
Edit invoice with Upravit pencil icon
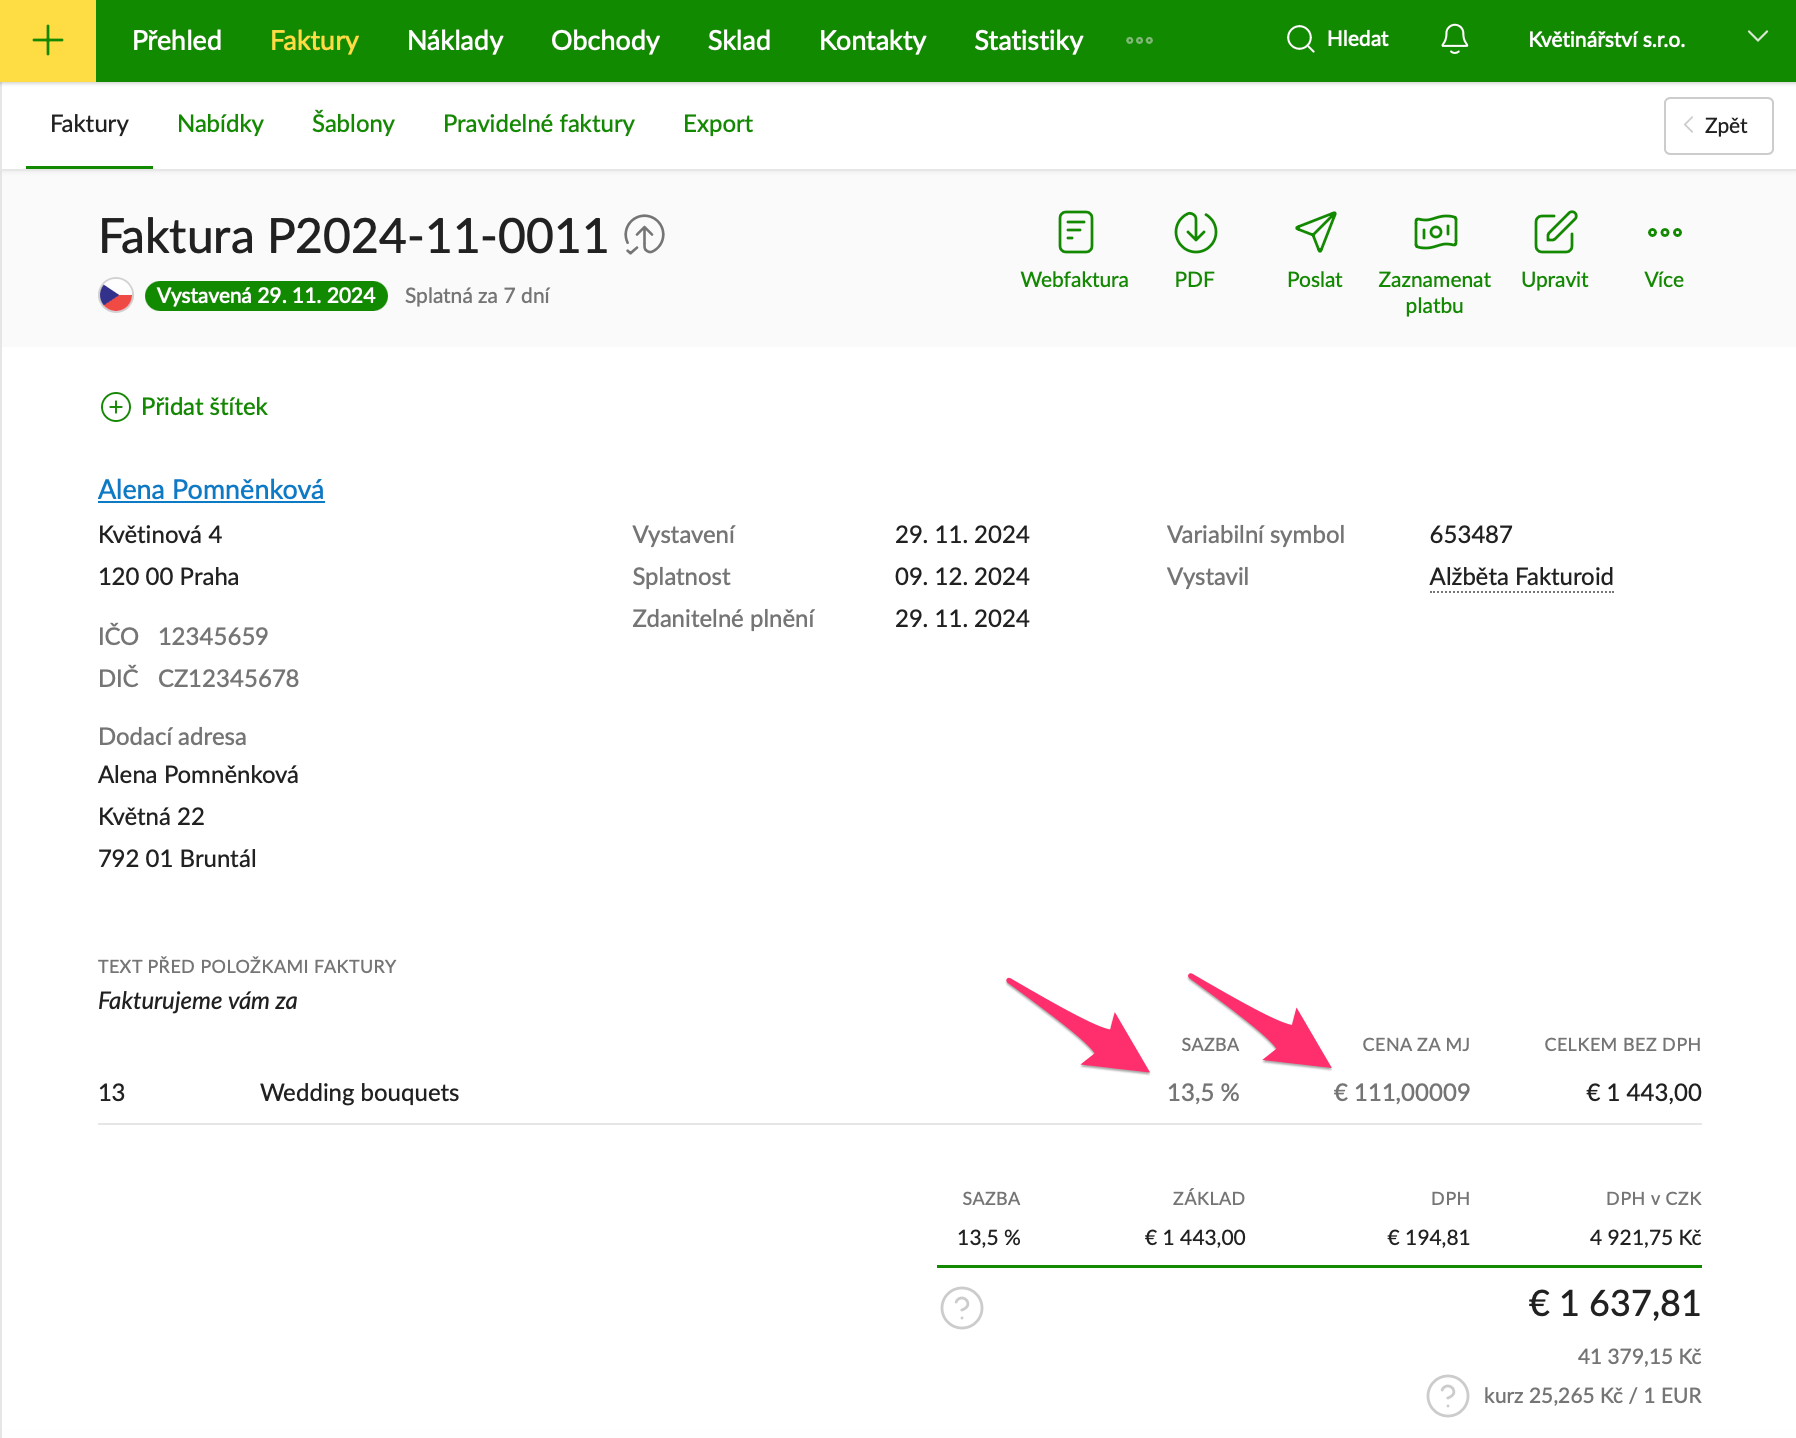tap(1555, 233)
